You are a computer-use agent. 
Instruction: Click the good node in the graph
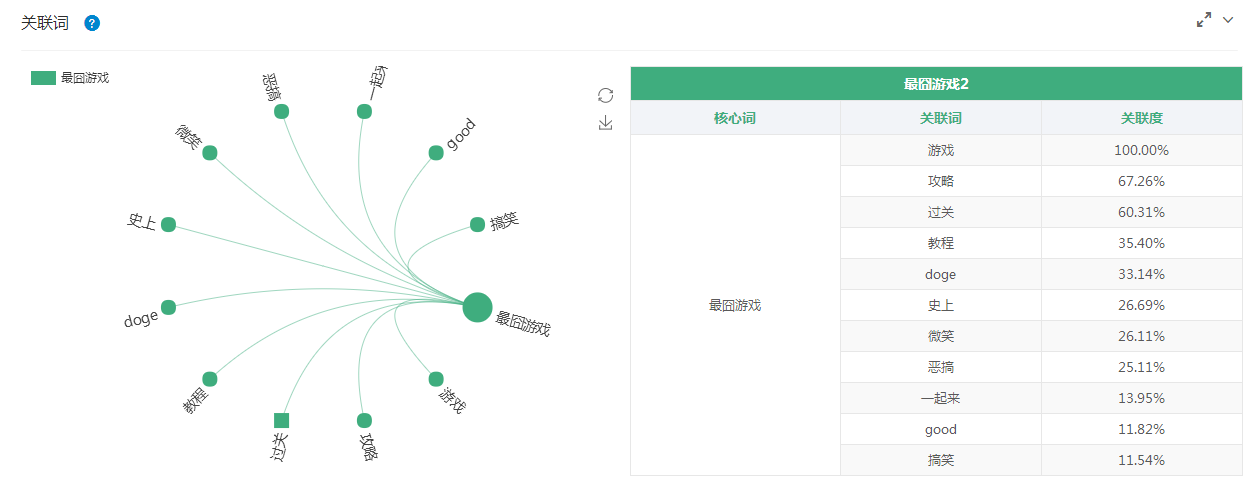[436, 152]
